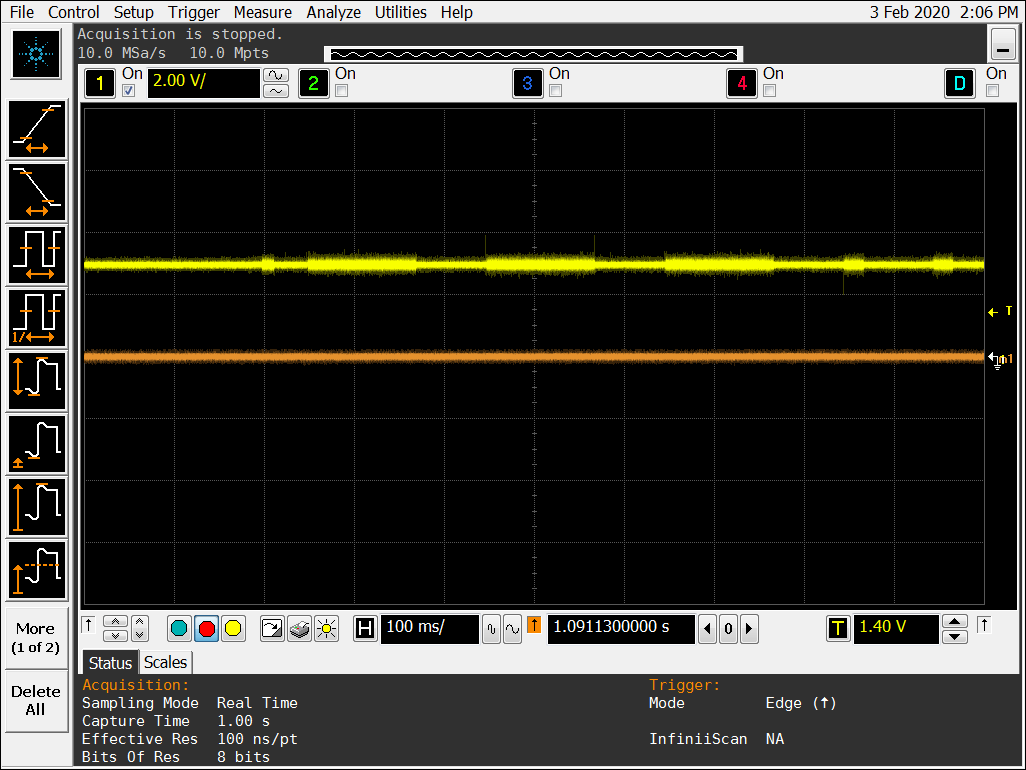Toggle channel 1 On checkbox
This screenshot has width=1026, height=770.
[x=129, y=91]
